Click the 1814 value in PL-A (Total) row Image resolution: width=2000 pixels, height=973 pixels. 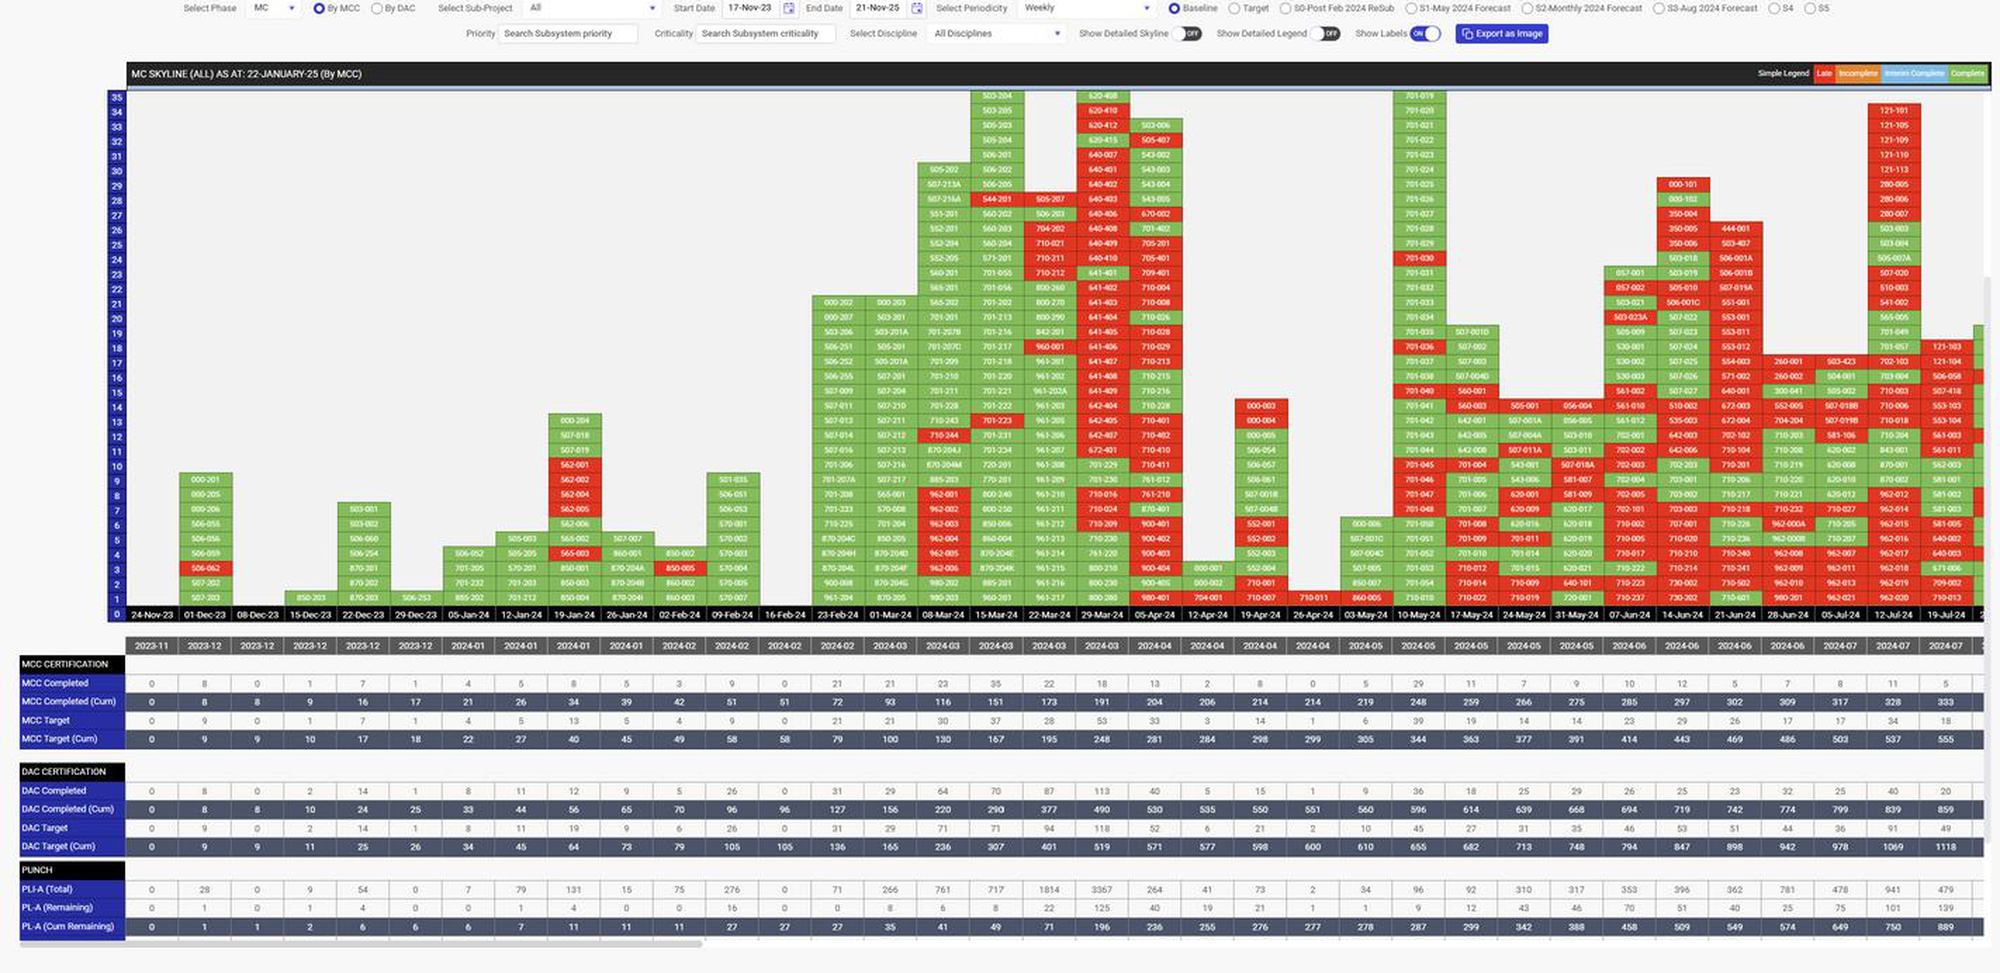coord(1049,889)
